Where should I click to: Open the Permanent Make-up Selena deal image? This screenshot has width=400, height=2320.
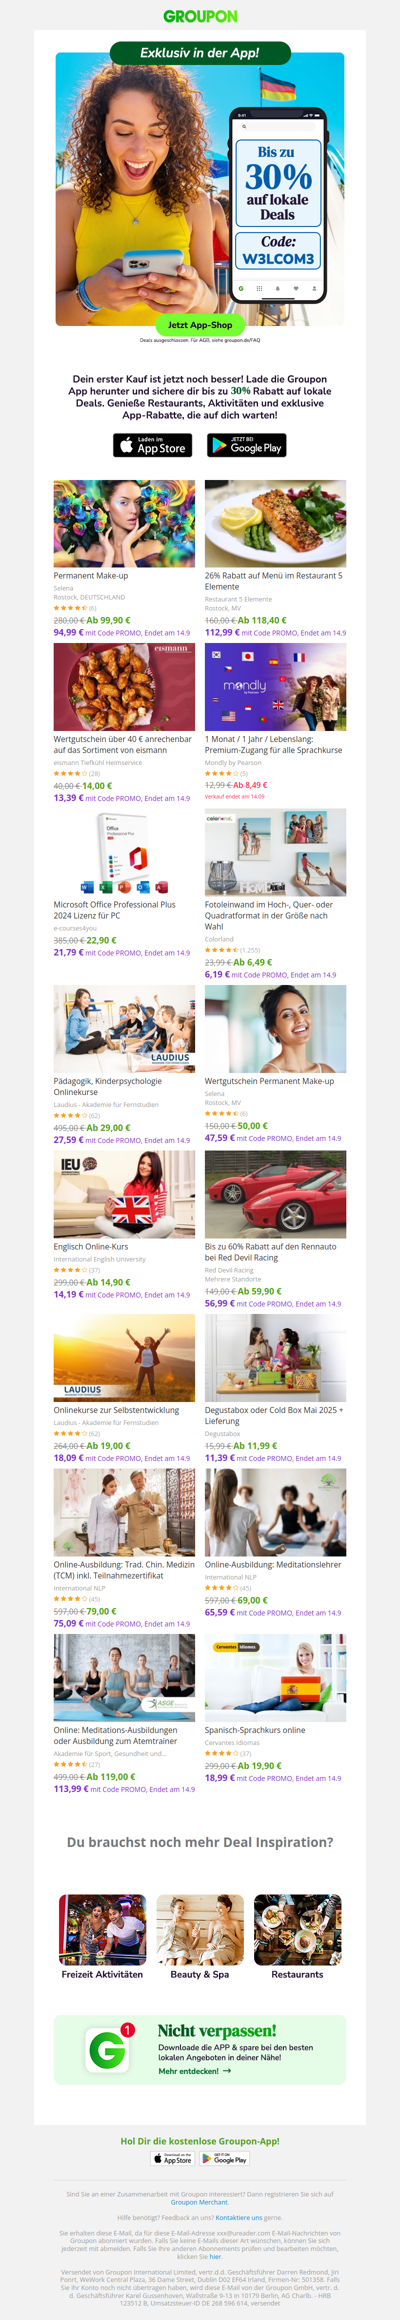124,523
